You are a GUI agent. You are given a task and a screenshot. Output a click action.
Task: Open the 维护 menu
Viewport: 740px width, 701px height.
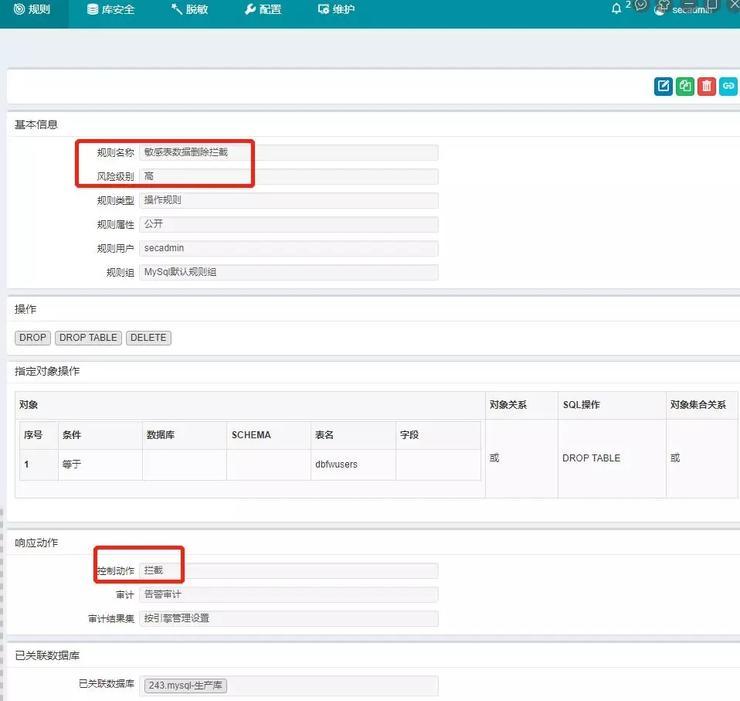point(336,9)
